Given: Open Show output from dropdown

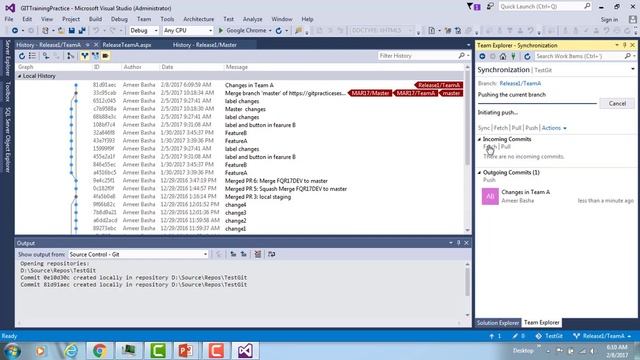Looking at the screenshot, I should (138, 254).
